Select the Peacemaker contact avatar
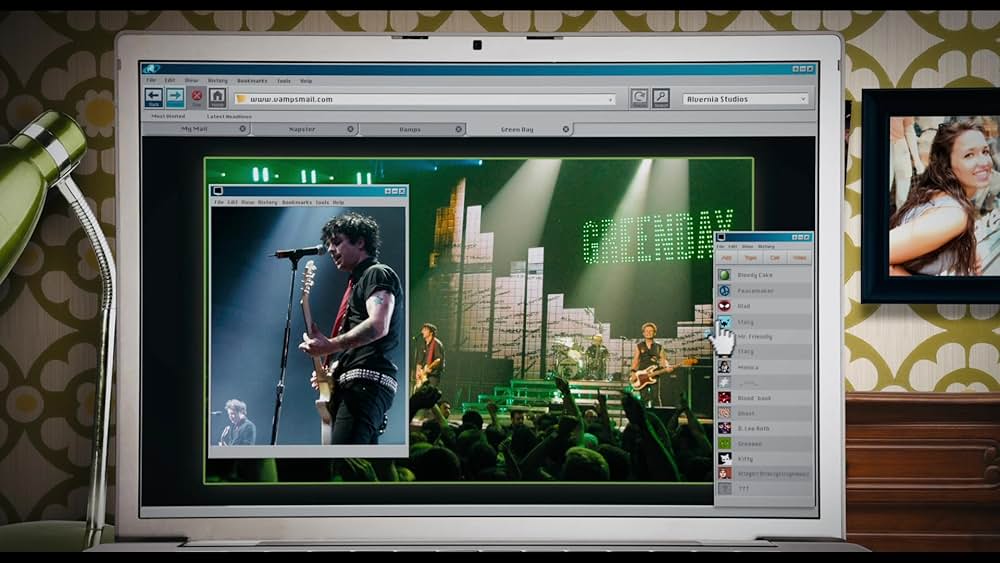Viewport: 1000px width, 563px height. click(x=724, y=290)
